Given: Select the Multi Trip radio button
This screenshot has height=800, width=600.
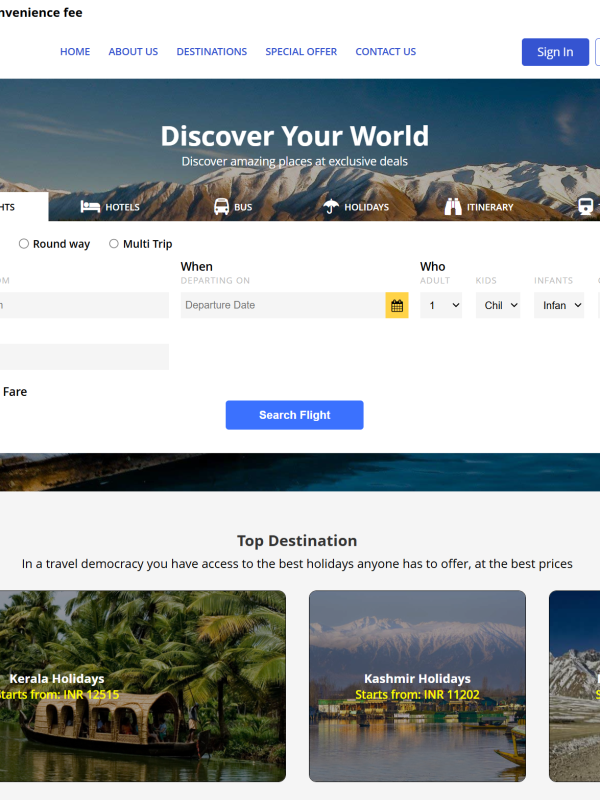Looking at the screenshot, I should point(114,244).
